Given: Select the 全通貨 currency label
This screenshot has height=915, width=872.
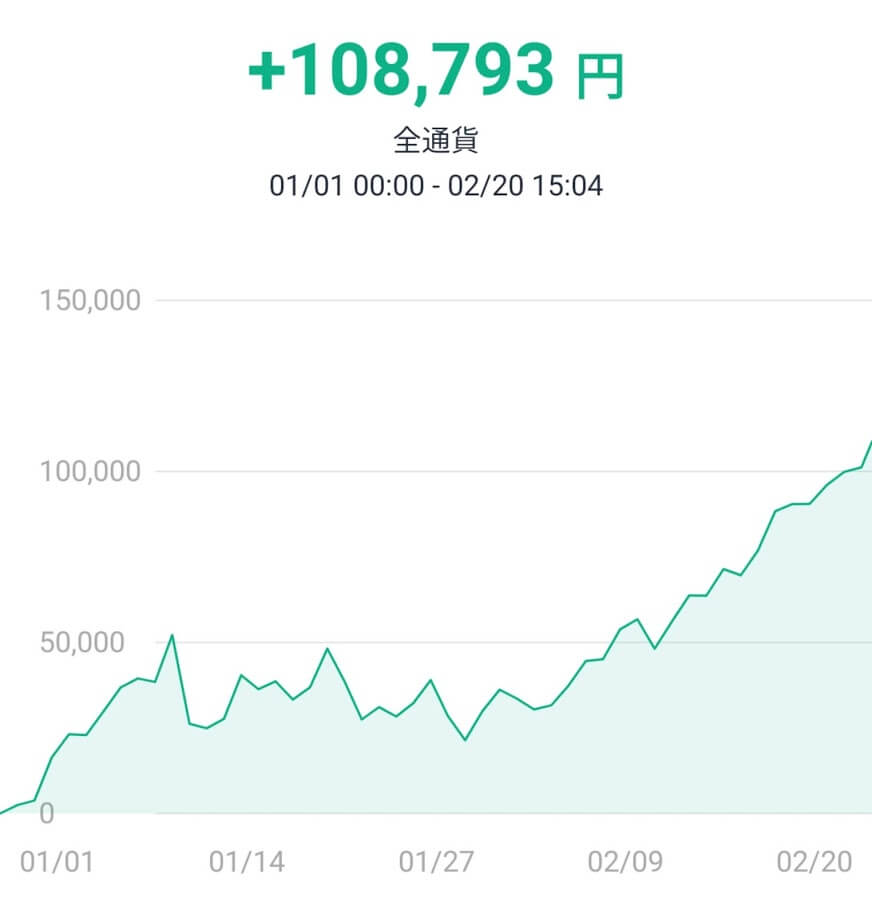Looking at the screenshot, I should 436,140.
